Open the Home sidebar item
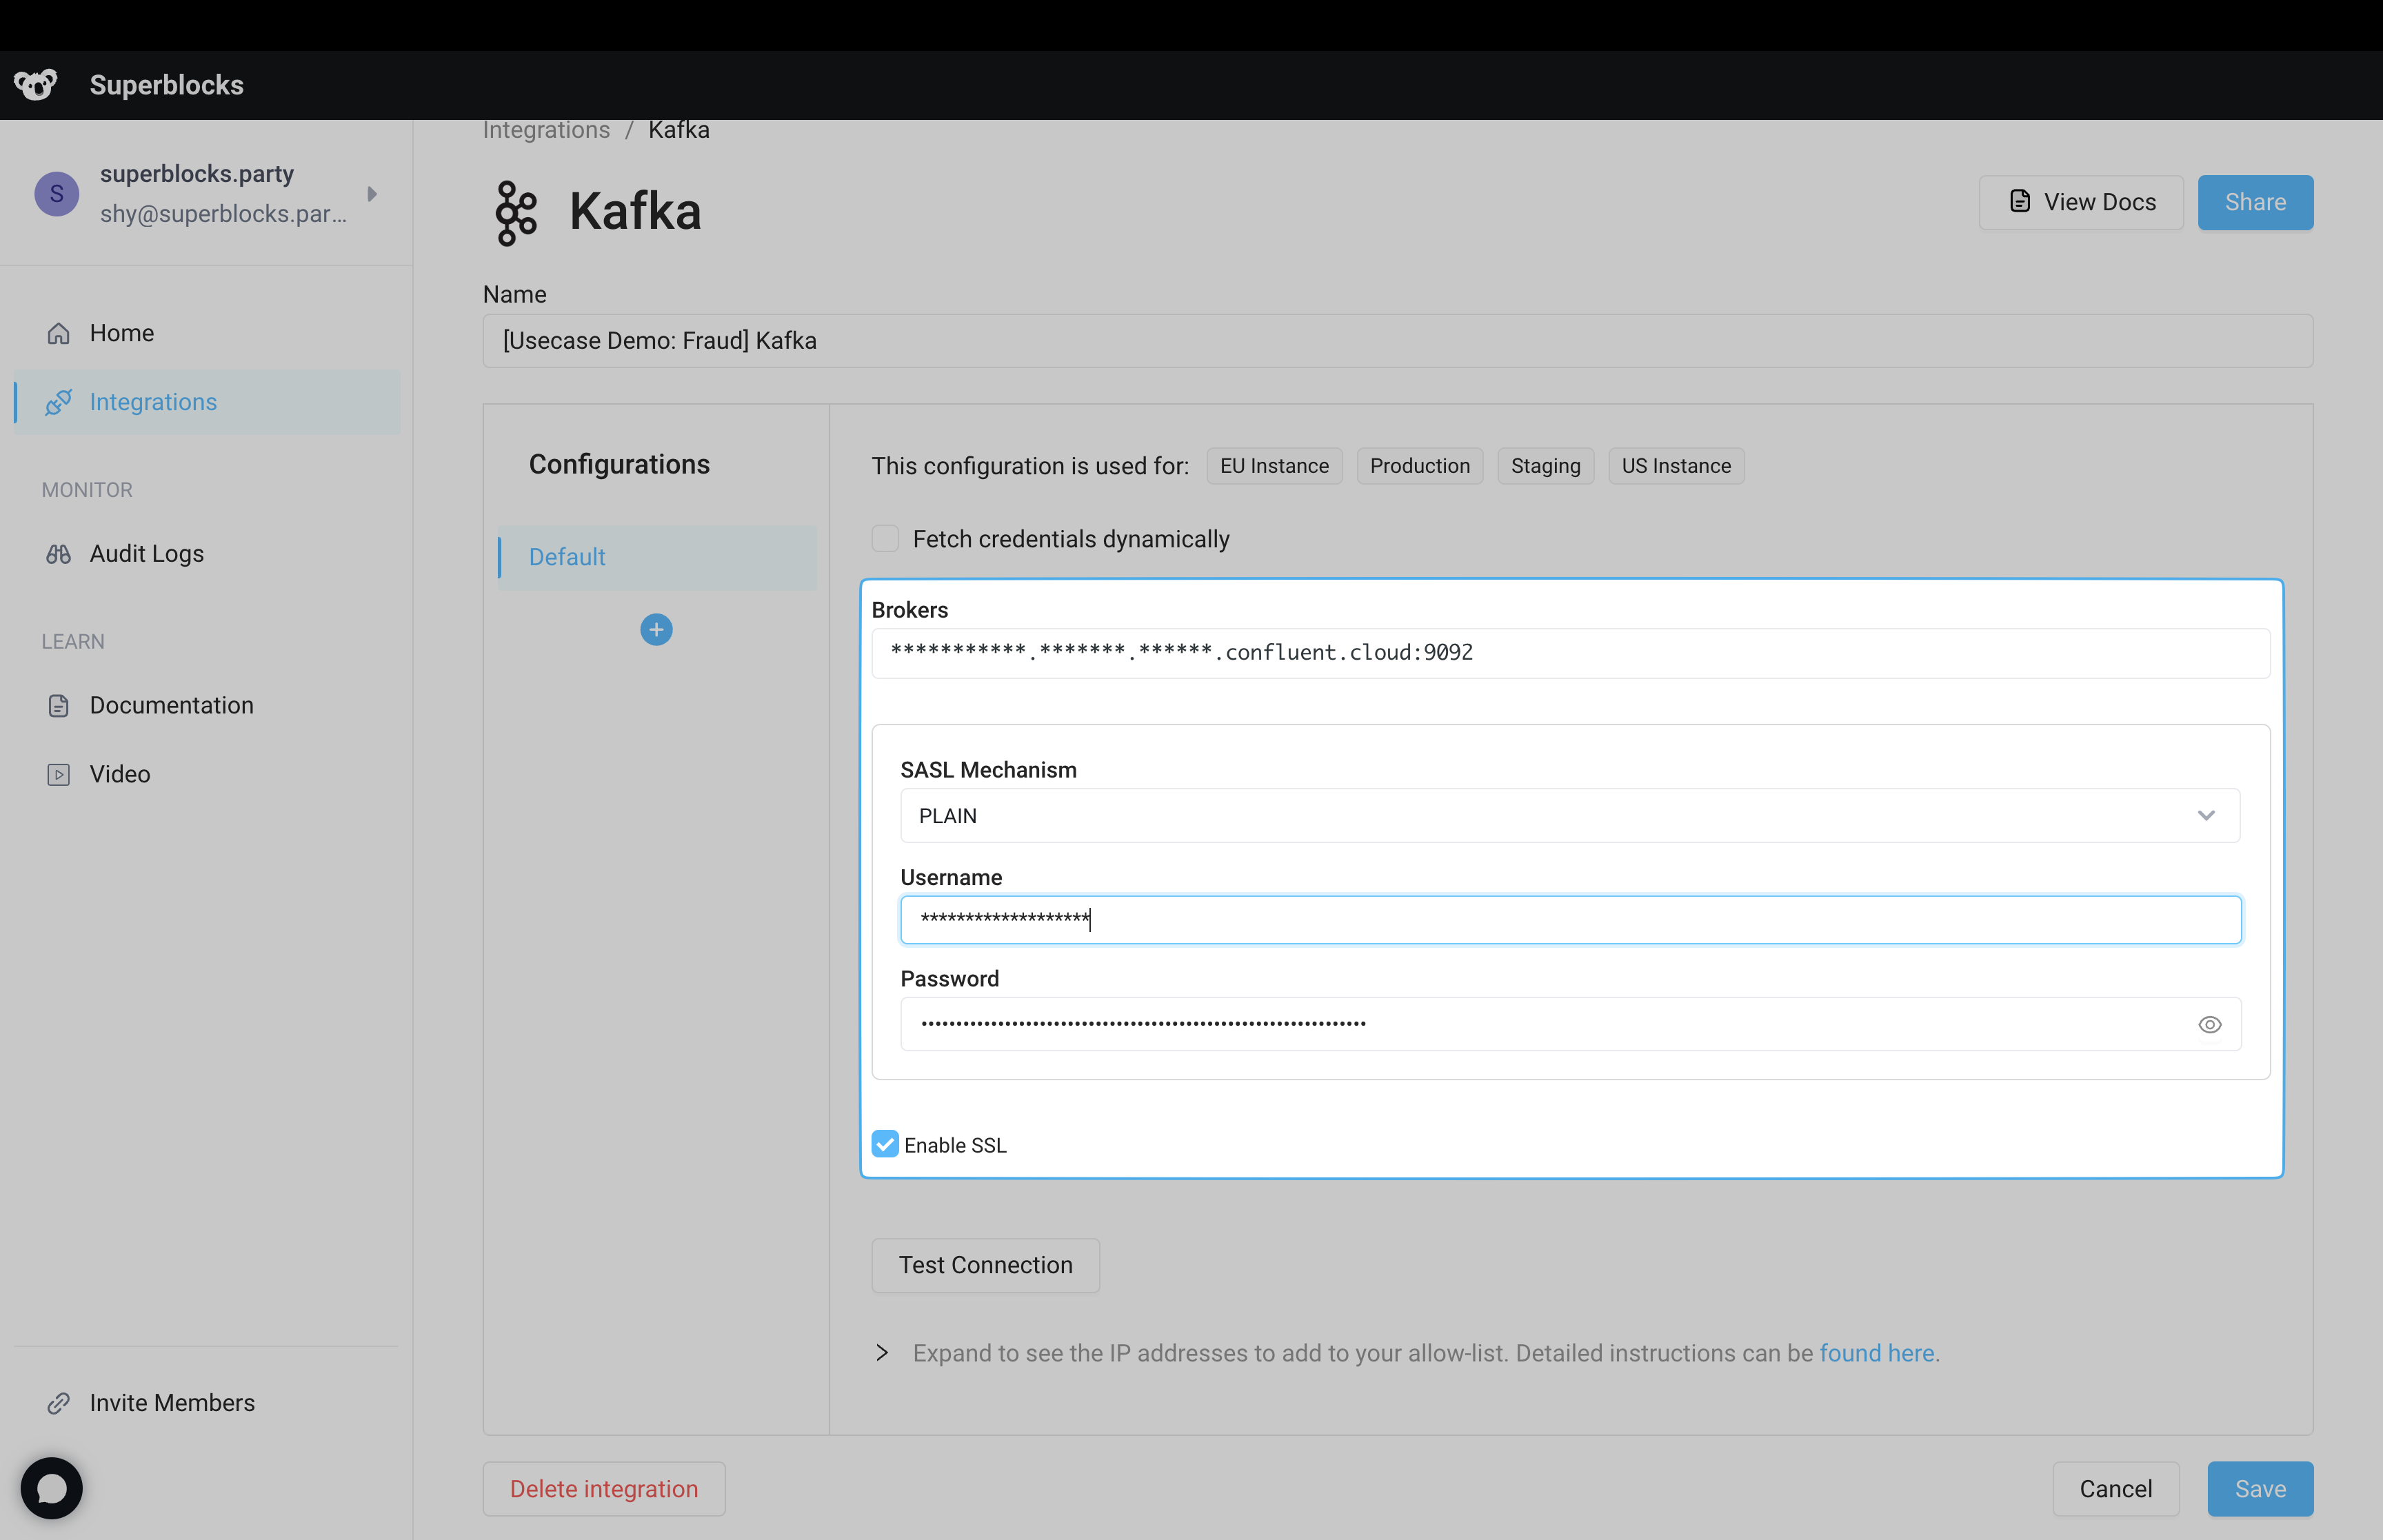The image size is (2383, 1540). tap(207, 333)
